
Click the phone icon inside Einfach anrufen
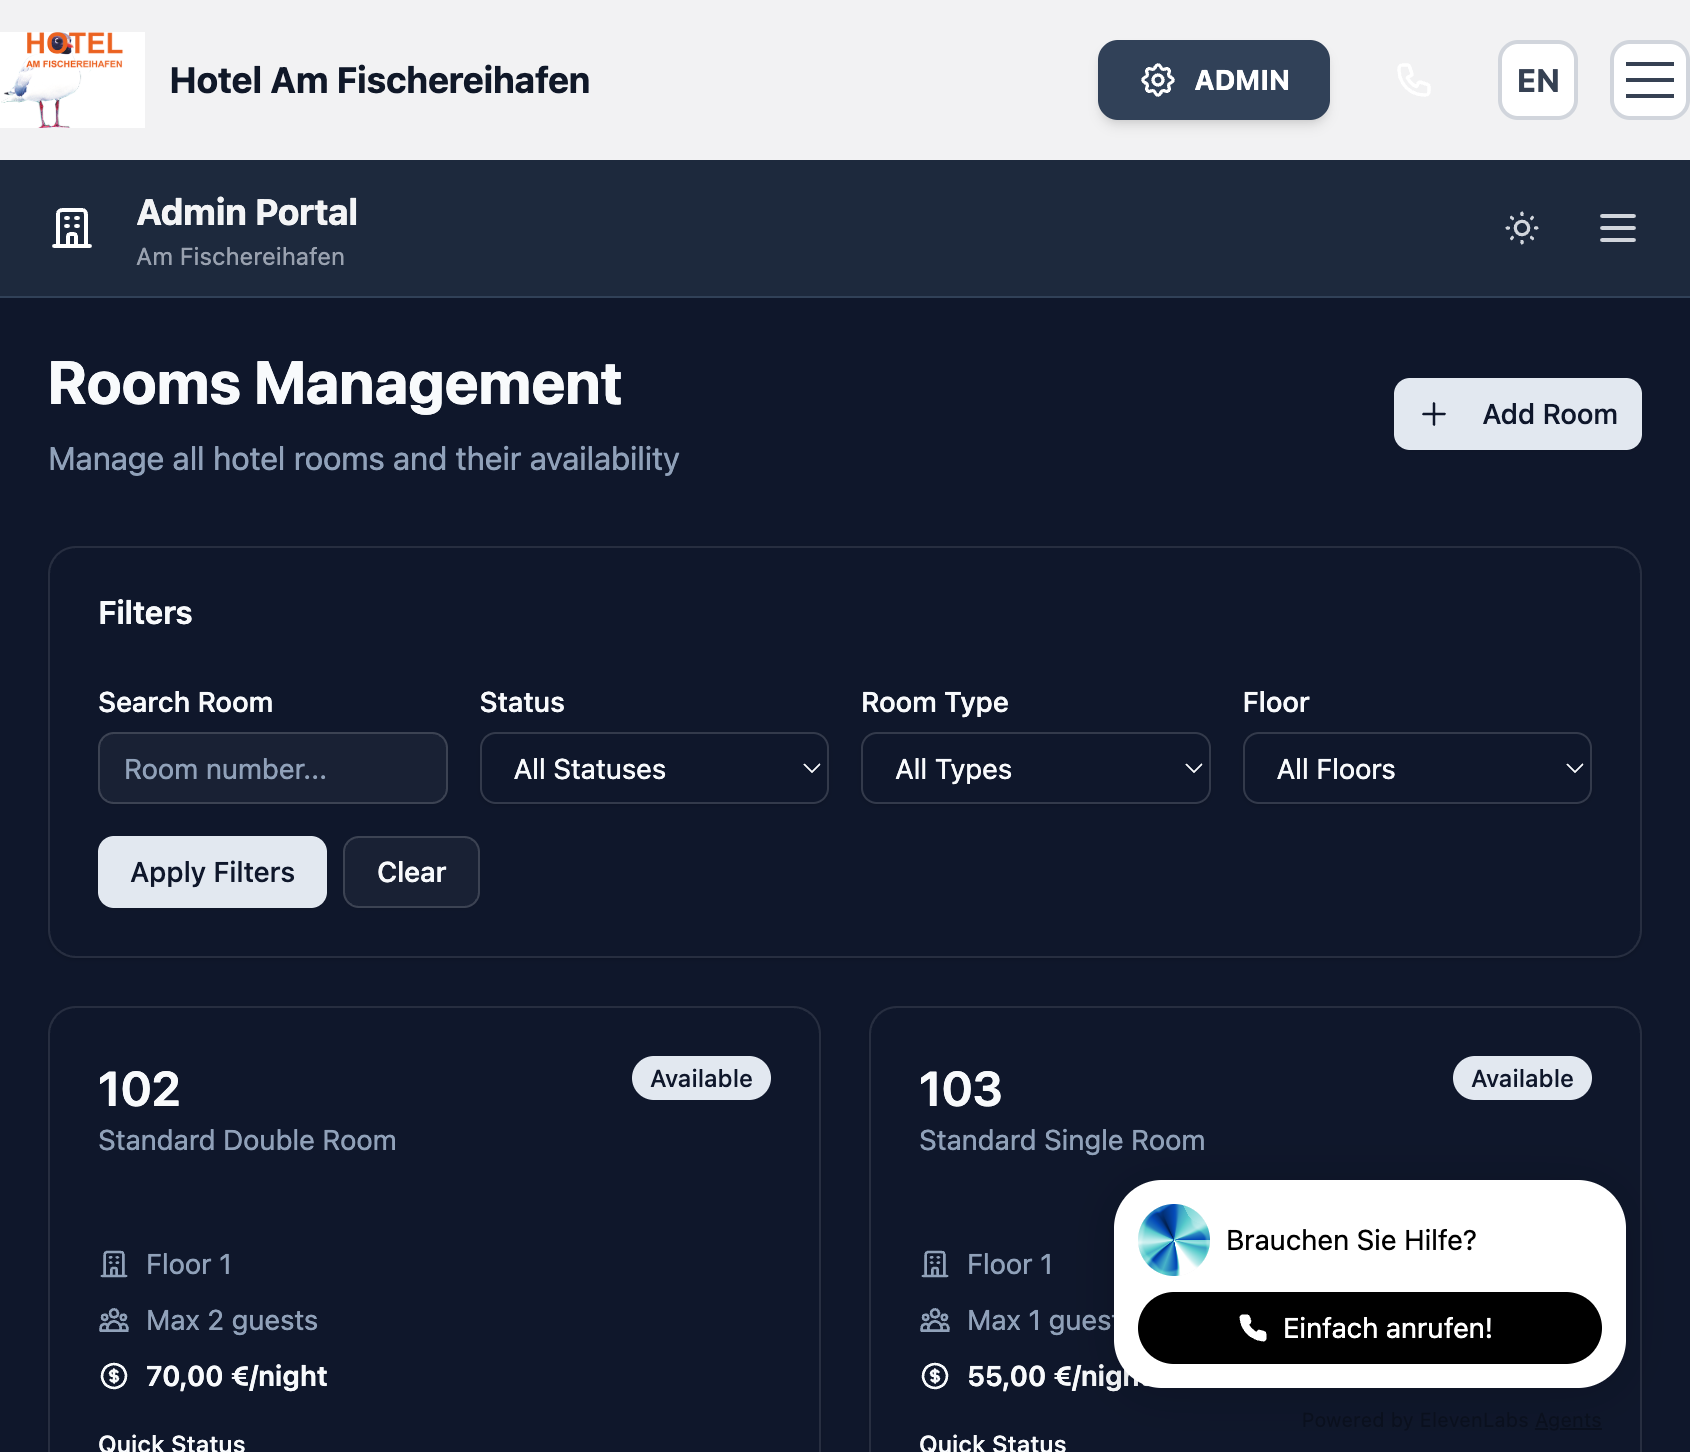click(1252, 1328)
